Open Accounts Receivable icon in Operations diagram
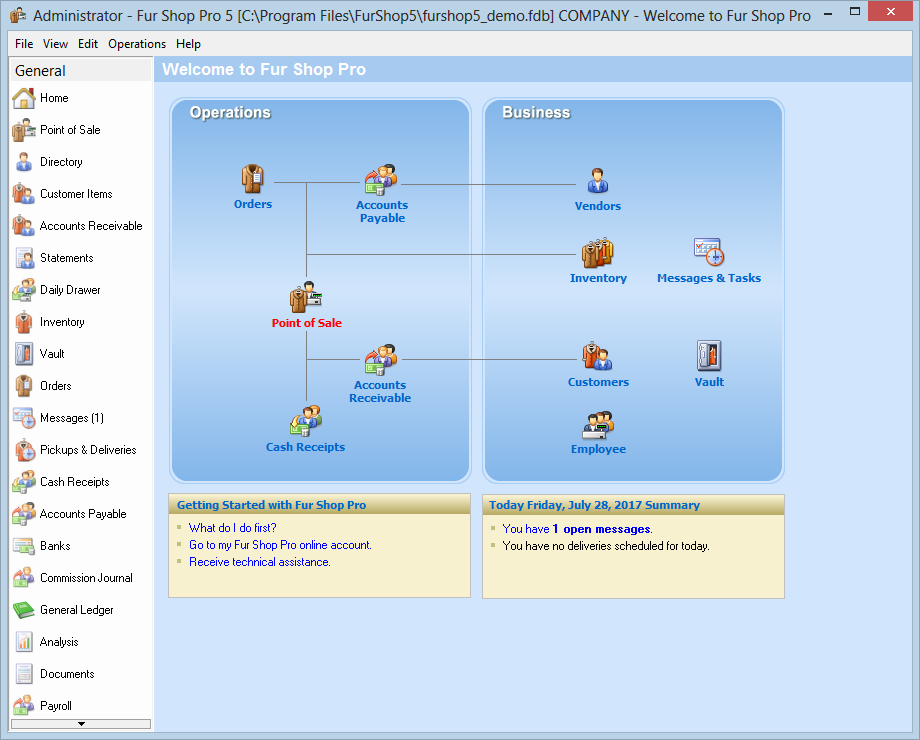 (x=380, y=360)
